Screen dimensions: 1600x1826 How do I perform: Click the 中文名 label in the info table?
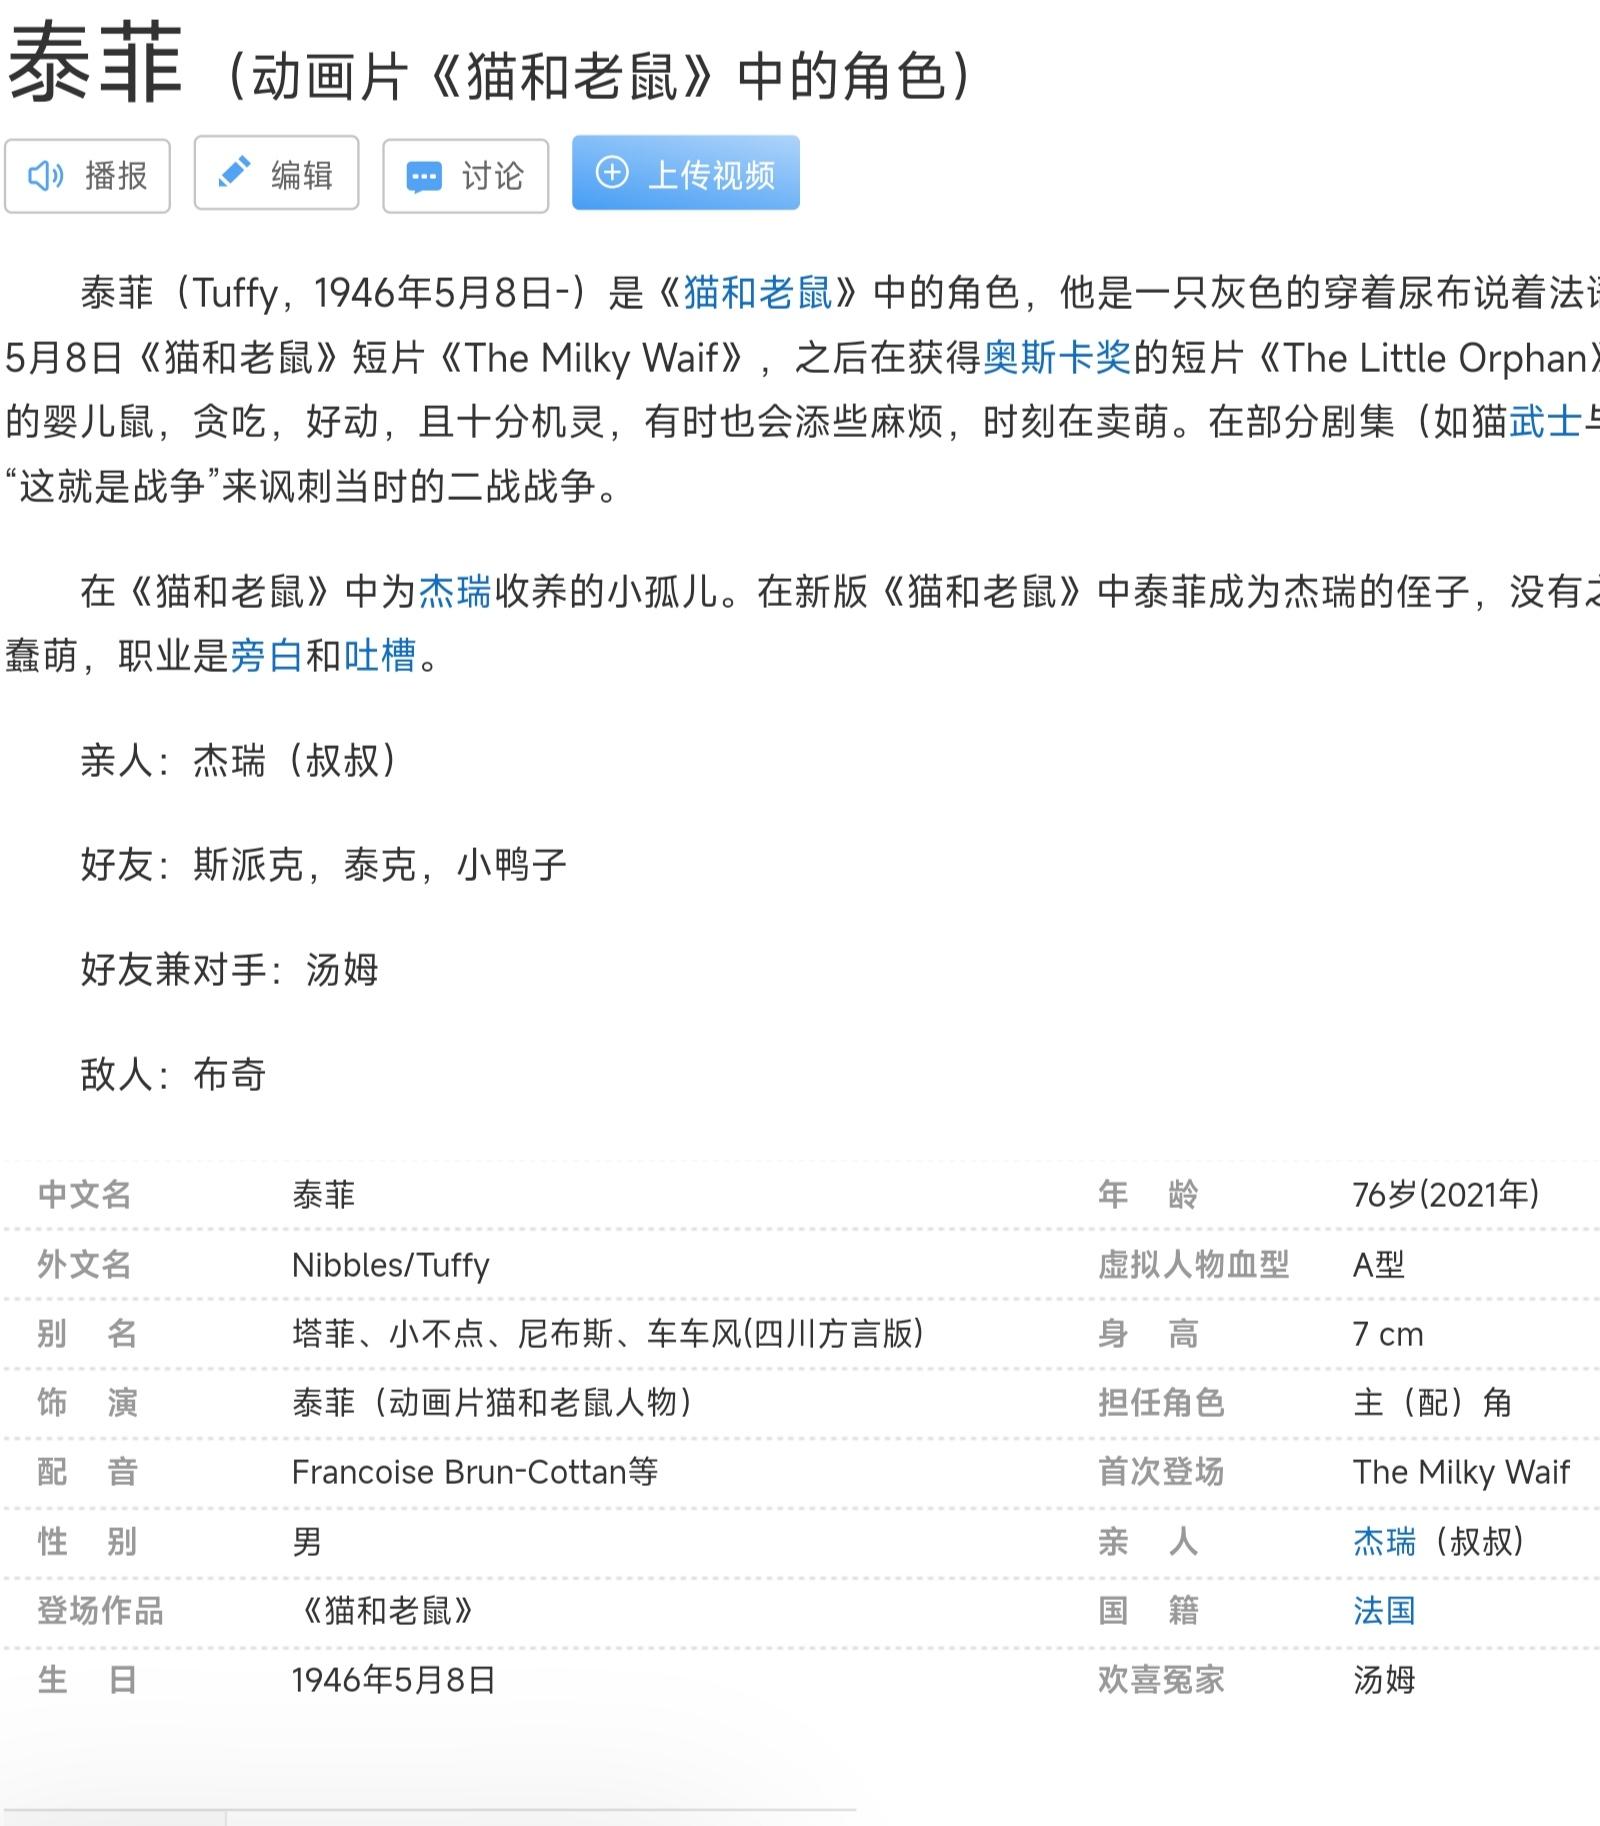(85, 1194)
